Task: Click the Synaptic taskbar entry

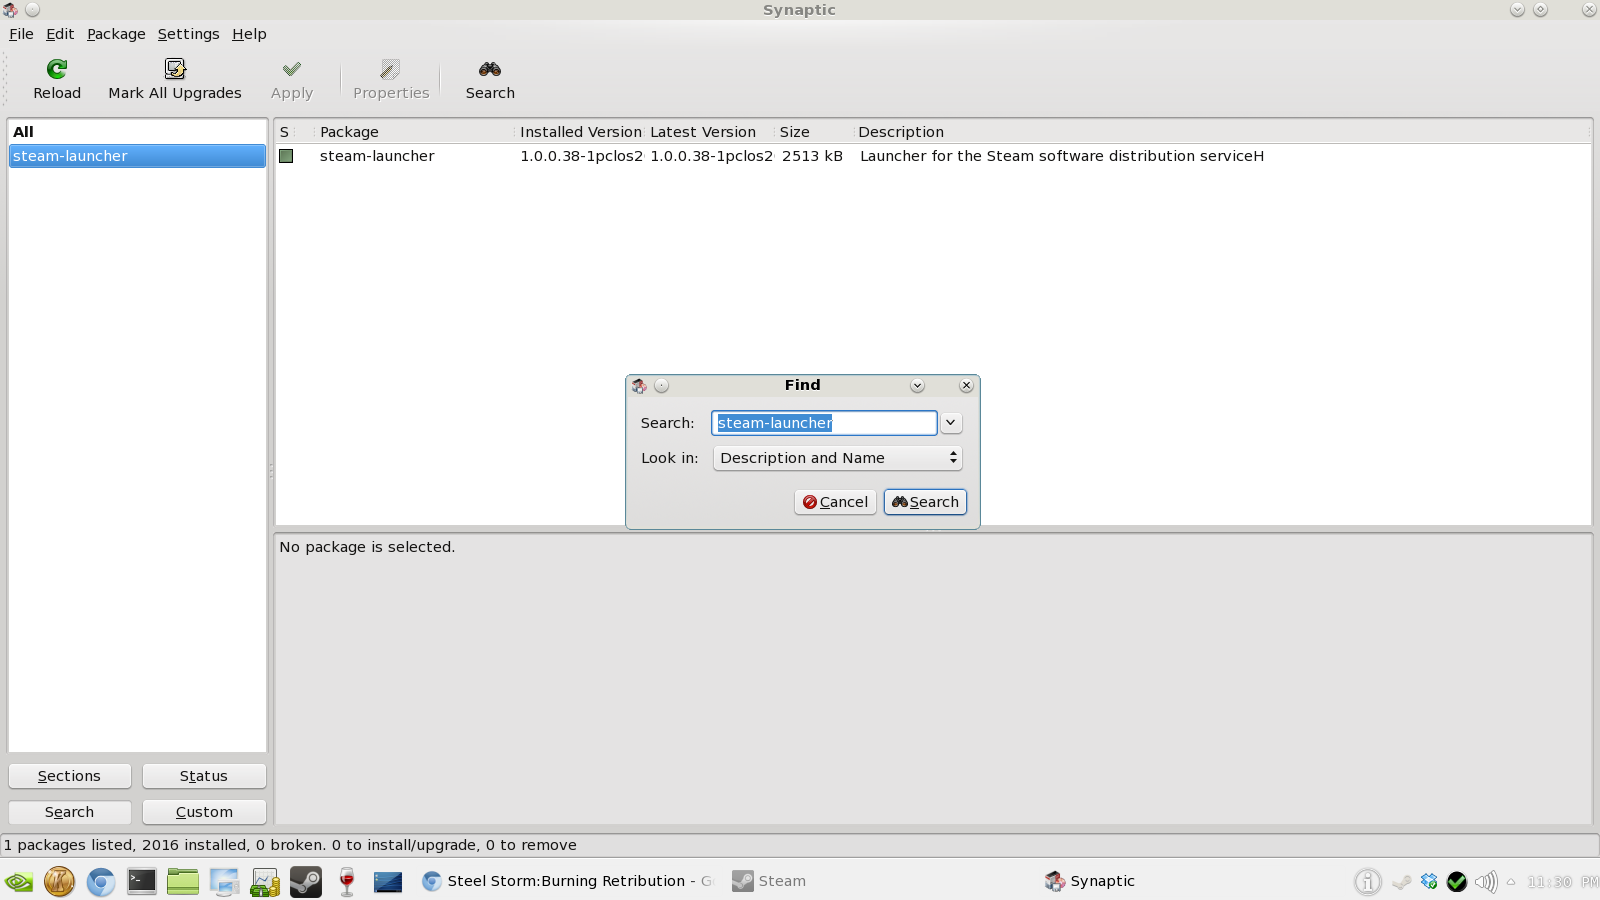Action: click(x=1090, y=881)
